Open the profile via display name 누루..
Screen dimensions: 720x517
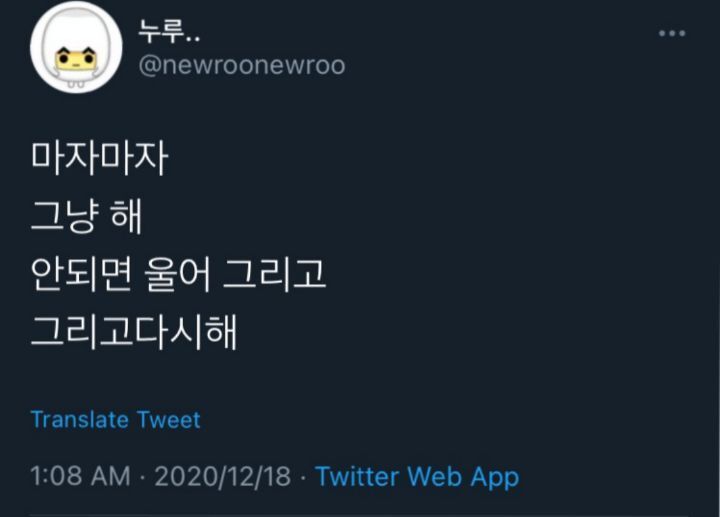coord(169,33)
